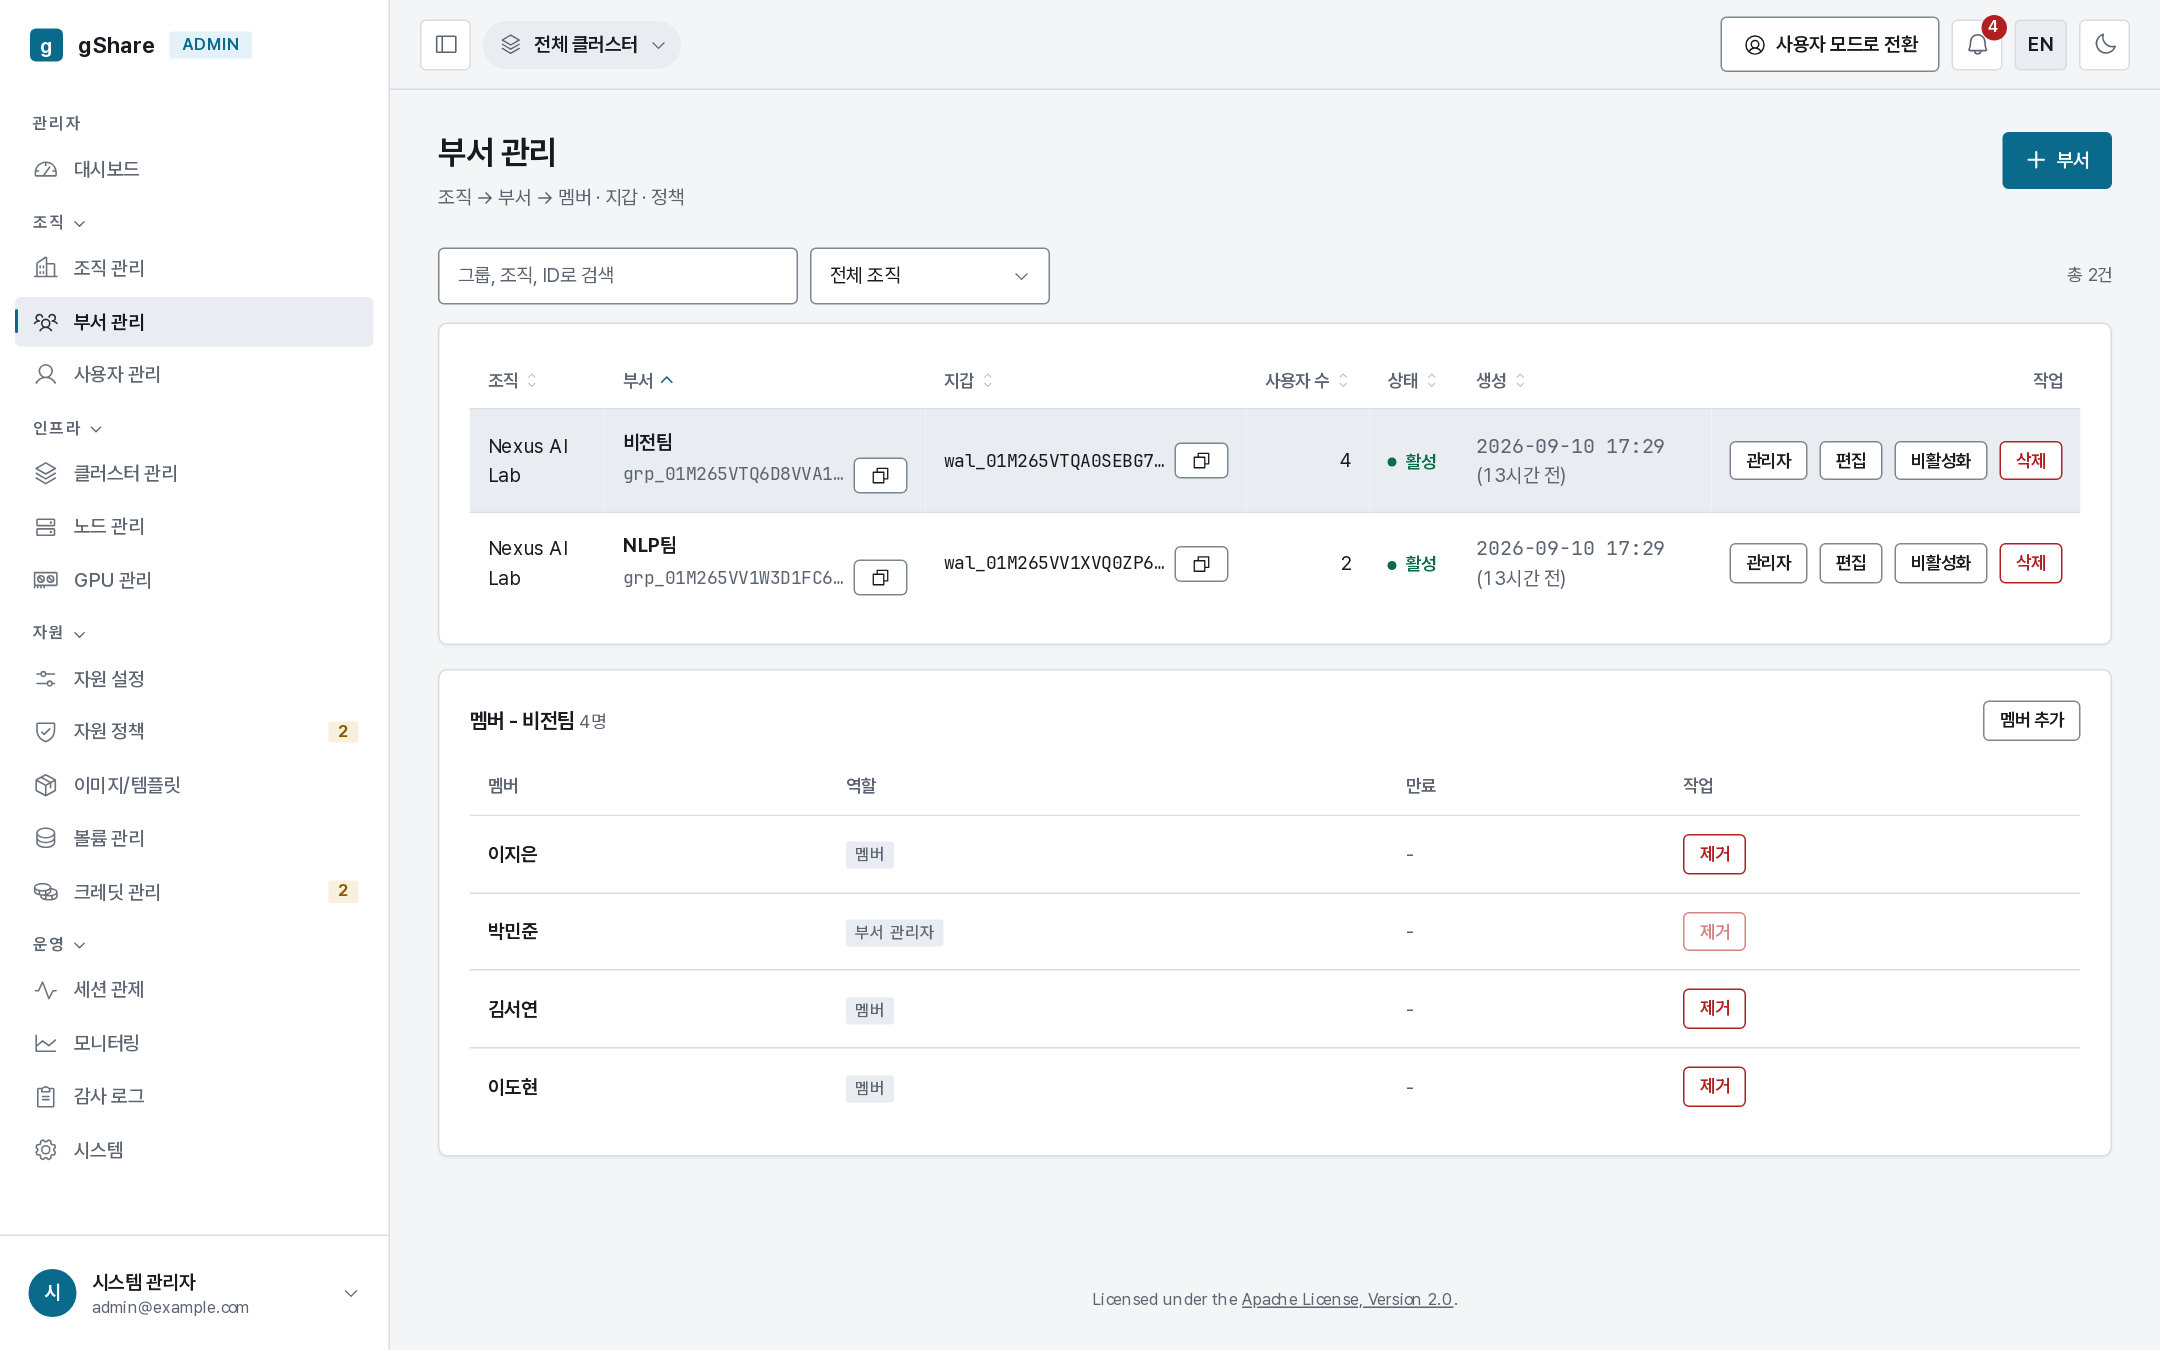Copy the 비전팀 group ID
2160x1350 pixels.
[x=880, y=475]
